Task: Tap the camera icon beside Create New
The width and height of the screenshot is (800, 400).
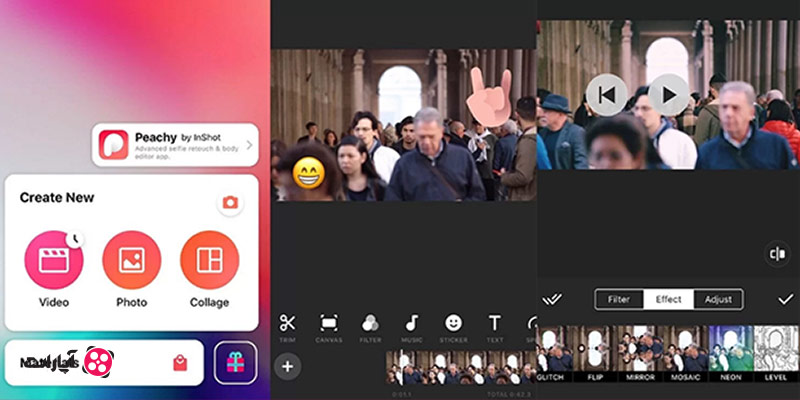Action: coord(230,203)
